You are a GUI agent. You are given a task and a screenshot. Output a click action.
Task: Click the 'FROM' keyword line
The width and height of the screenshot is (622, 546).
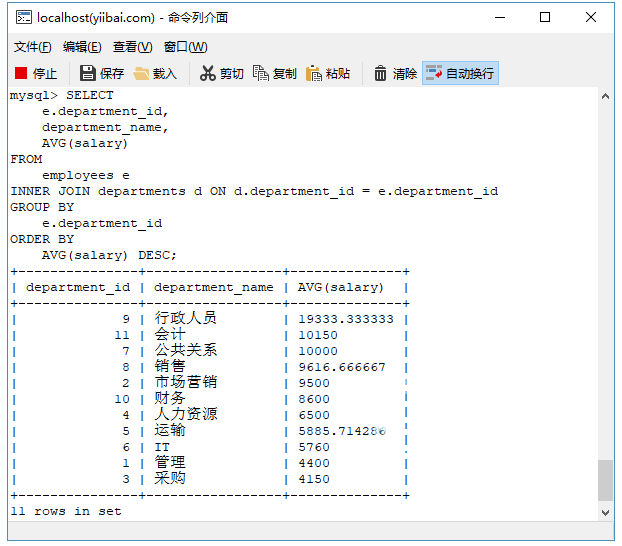pyautogui.click(x=26, y=160)
